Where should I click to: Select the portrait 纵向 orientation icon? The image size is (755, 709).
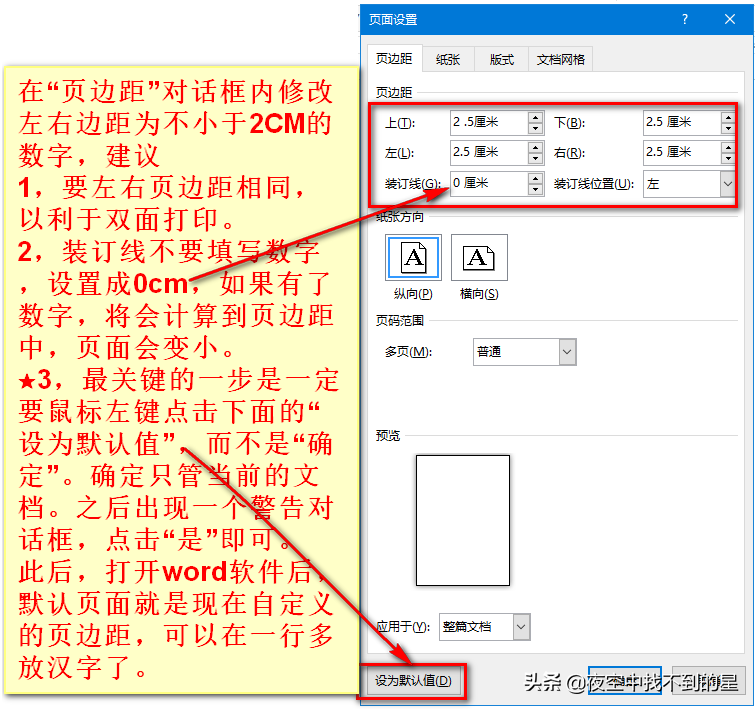tap(413, 258)
